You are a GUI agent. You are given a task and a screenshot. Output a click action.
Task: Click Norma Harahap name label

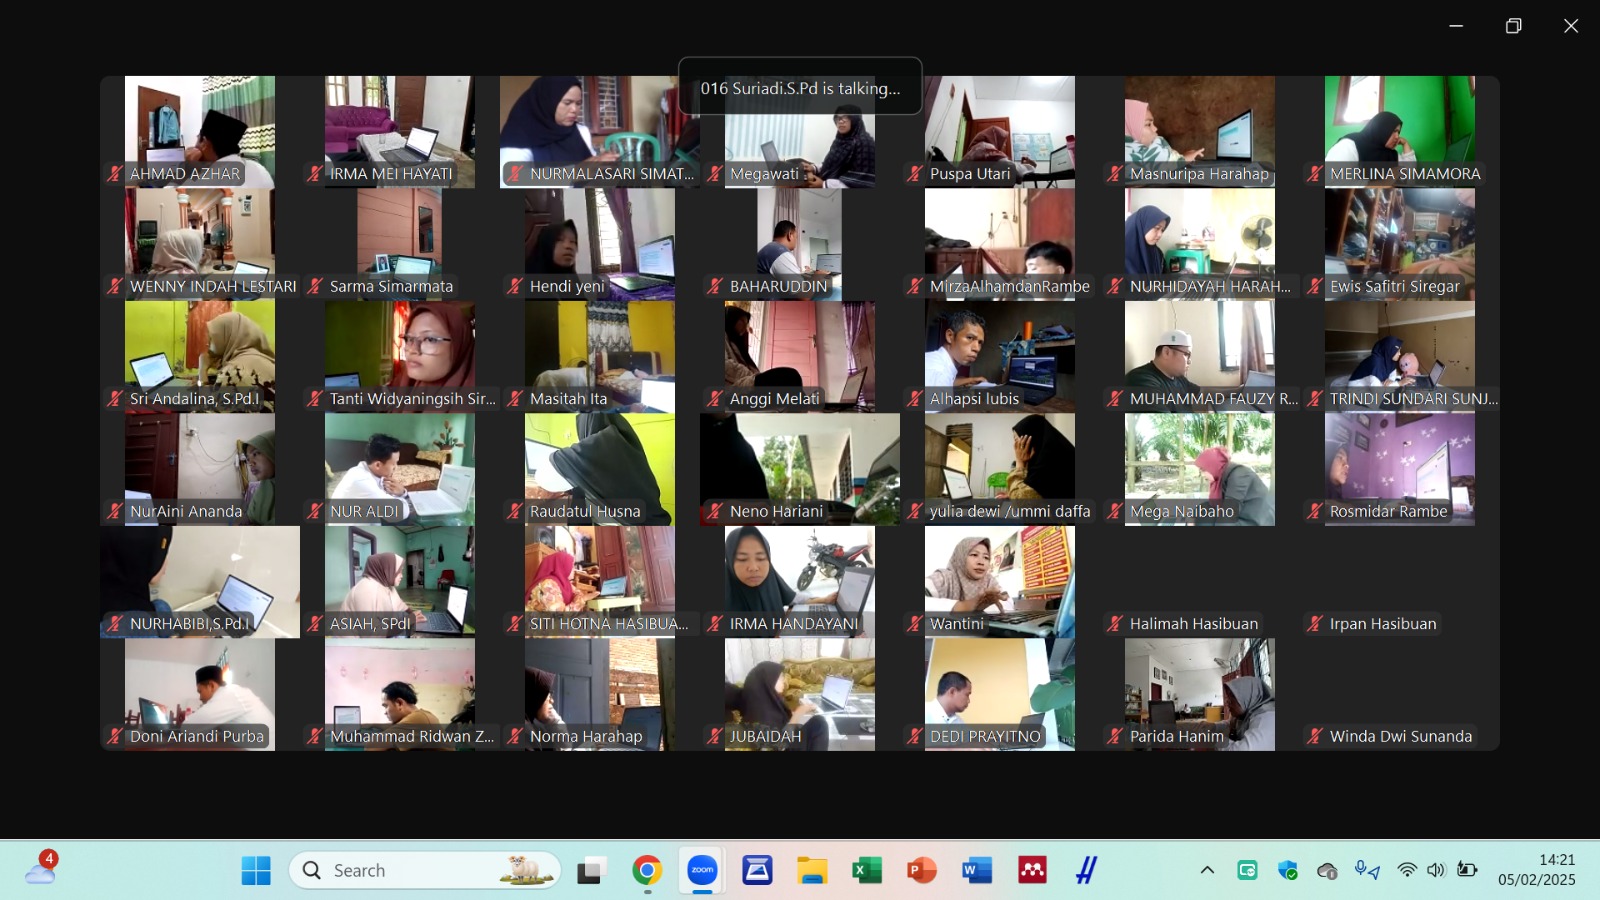[586, 736]
